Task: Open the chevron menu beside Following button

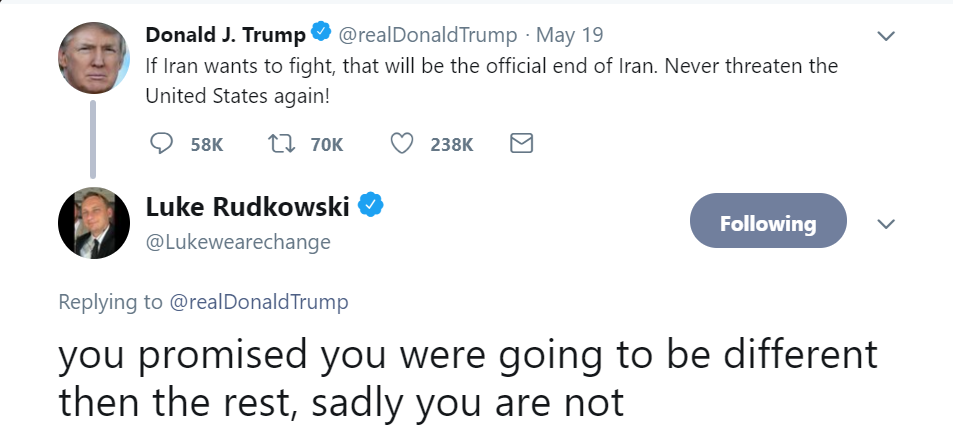Action: pos(885,223)
